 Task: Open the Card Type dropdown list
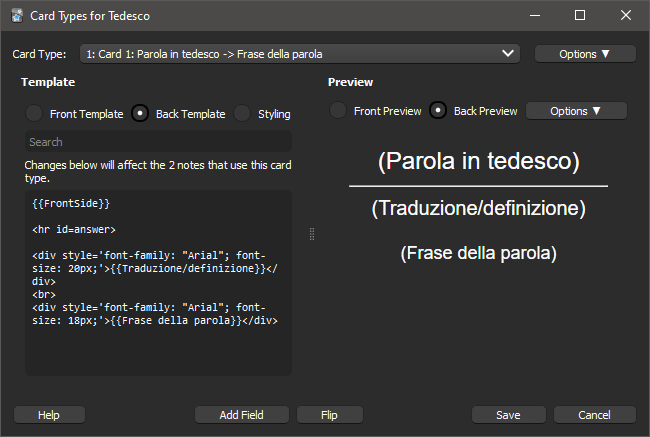[x=300, y=54]
